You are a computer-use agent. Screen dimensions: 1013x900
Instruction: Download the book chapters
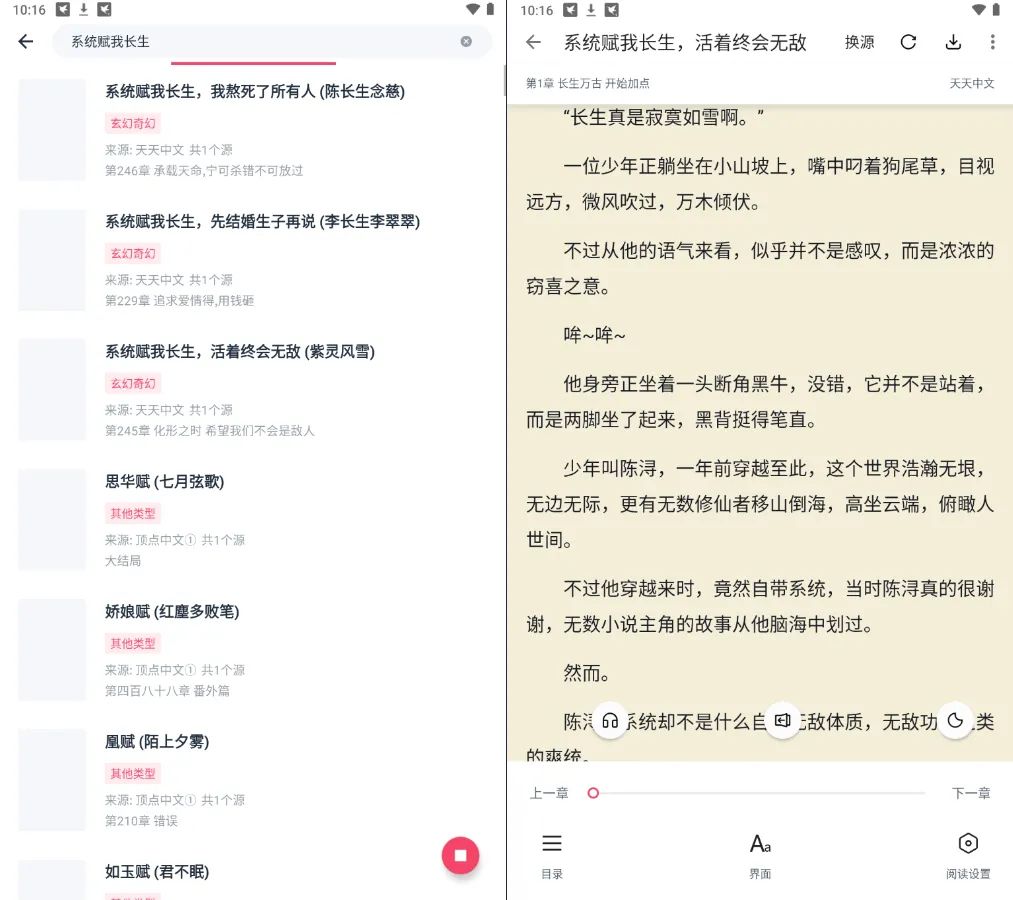pyautogui.click(x=952, y=42)
